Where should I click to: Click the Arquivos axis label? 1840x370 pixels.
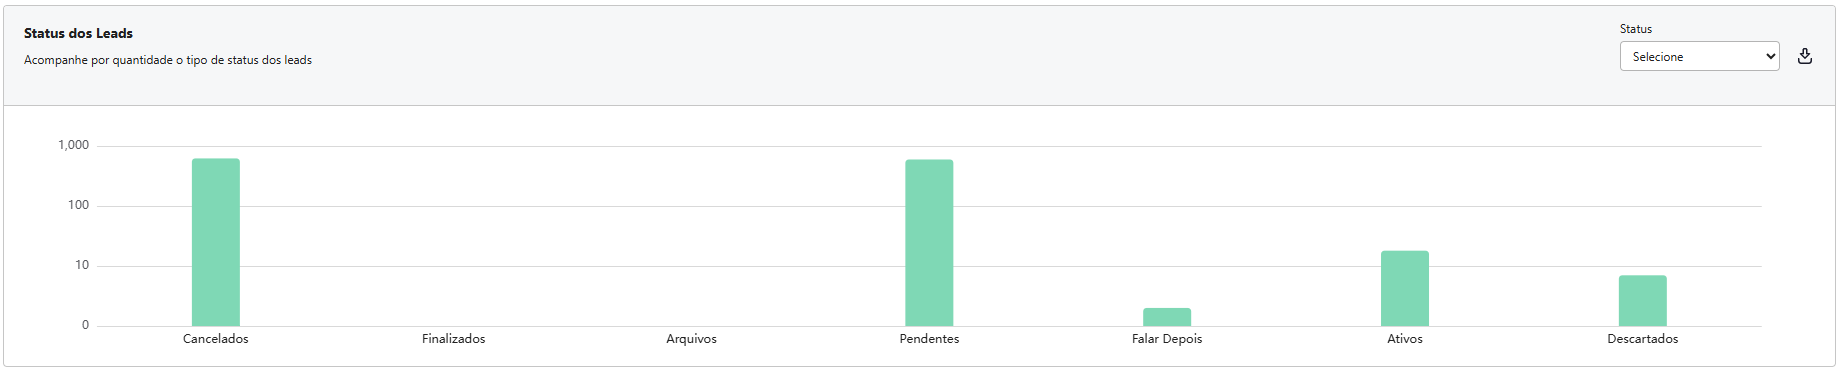[x=692, y=339]
